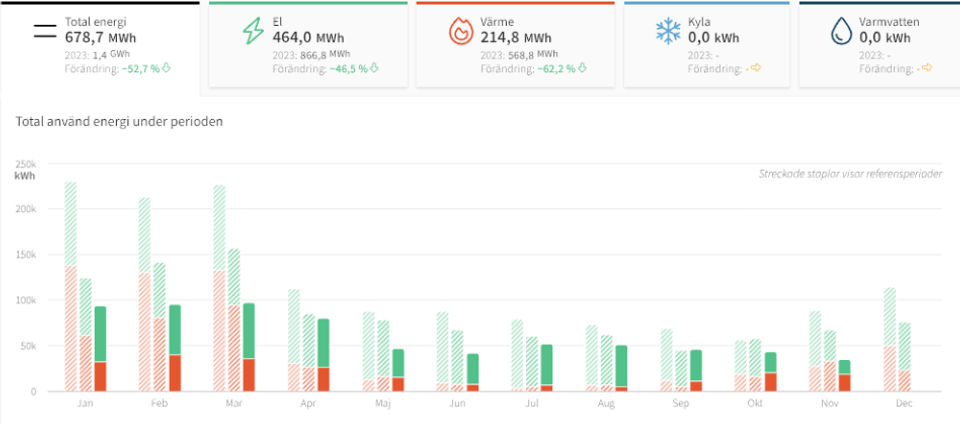Click the tallest hatched bar for Jan
The width and height of the screenshot is (960, 424).
click(x=71, y=286)
